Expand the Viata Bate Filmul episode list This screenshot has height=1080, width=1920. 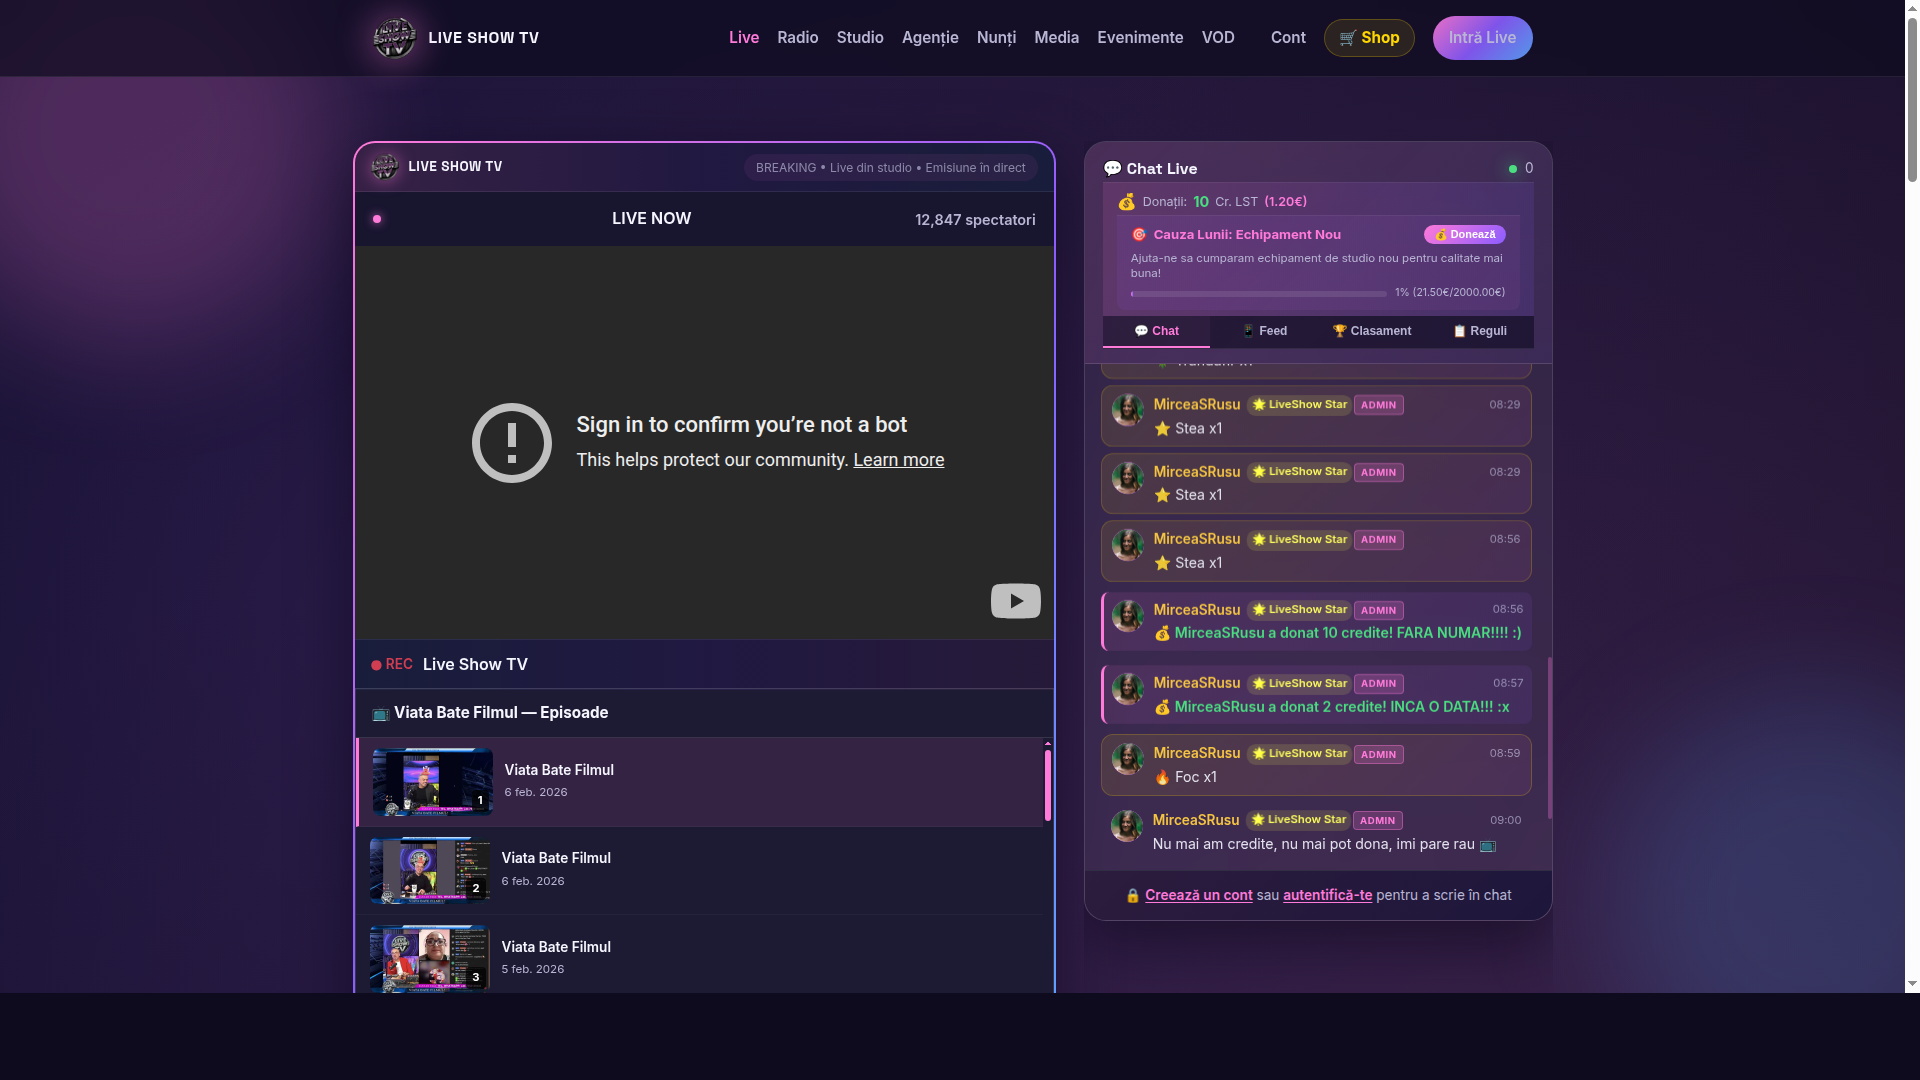[500, 713]
